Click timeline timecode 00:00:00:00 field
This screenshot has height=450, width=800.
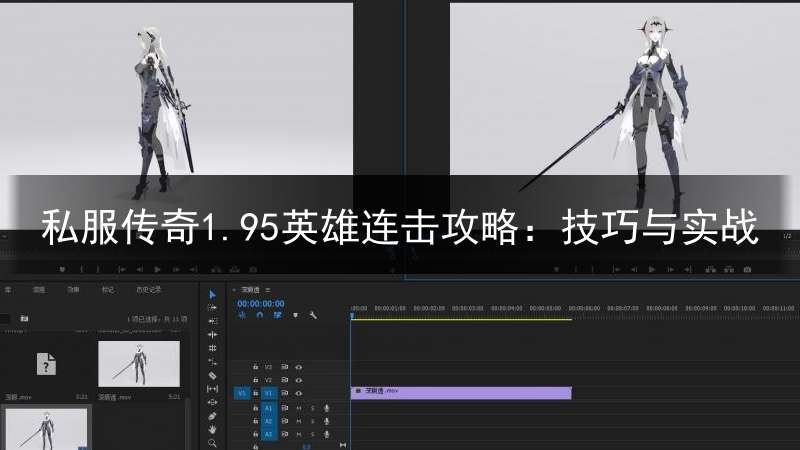click(x=261, y=304)
